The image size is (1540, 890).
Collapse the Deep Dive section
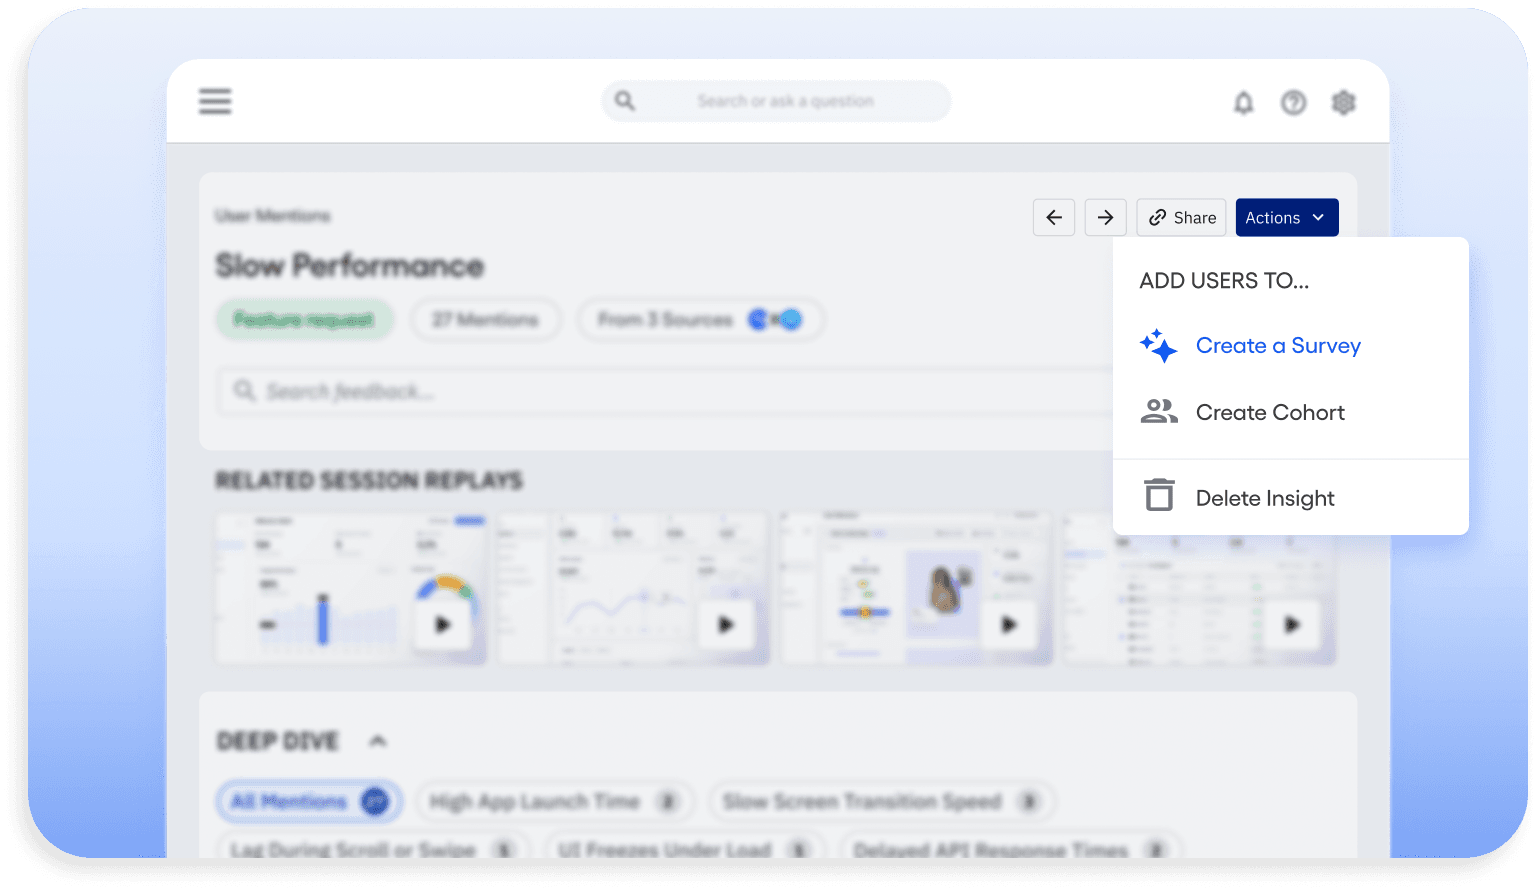377,741
